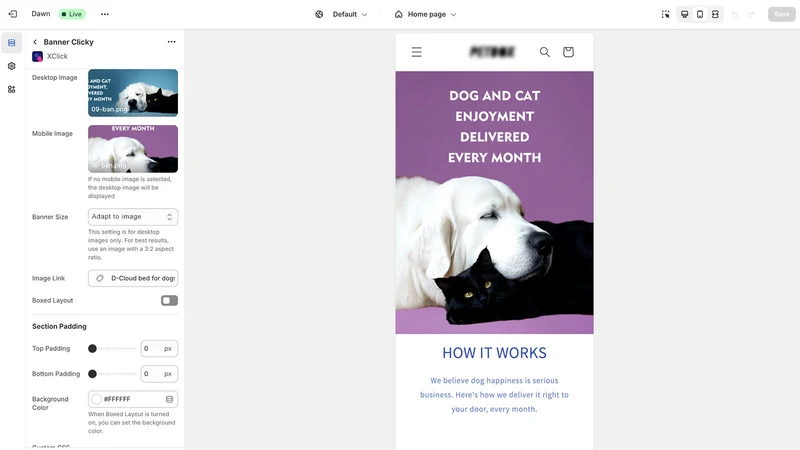Screen dimensions: 800x450
Task: Click the Save button
Action: coord(782,14)
